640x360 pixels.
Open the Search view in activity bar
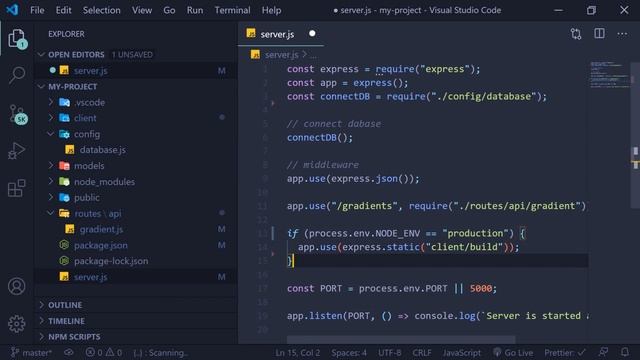click(17, 75)
